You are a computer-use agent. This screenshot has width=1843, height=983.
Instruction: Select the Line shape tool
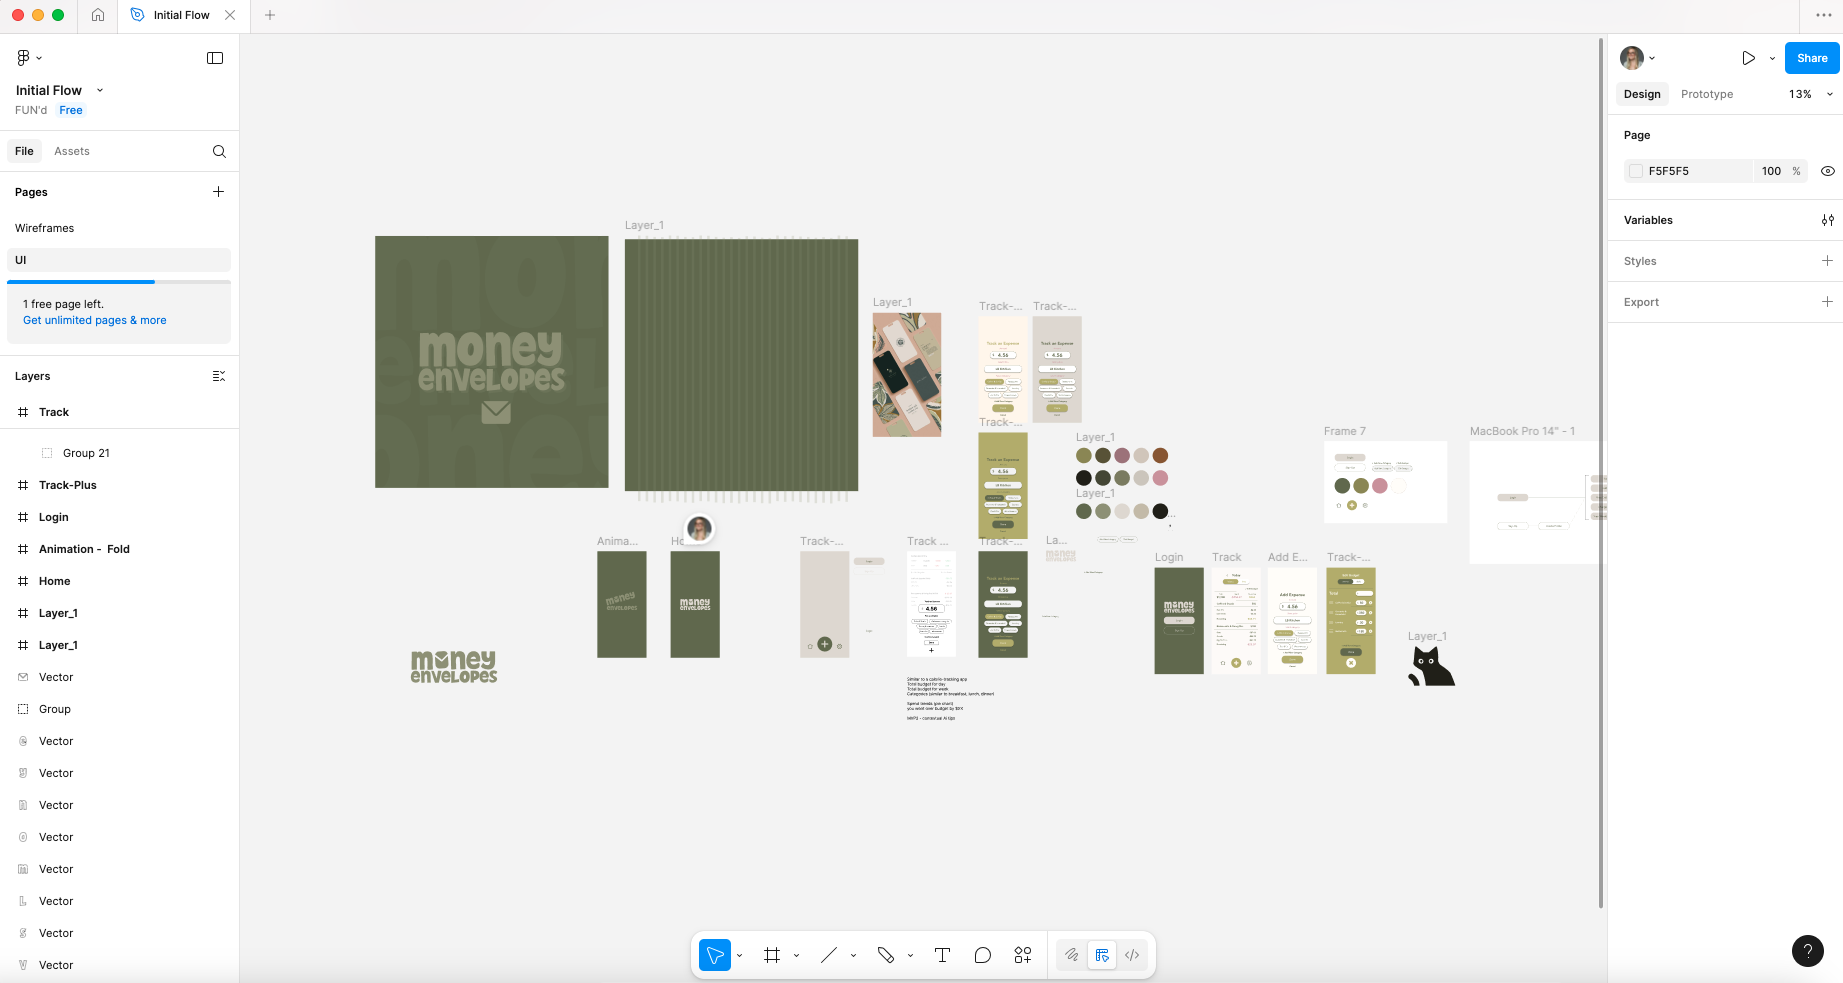click(829, 955)
